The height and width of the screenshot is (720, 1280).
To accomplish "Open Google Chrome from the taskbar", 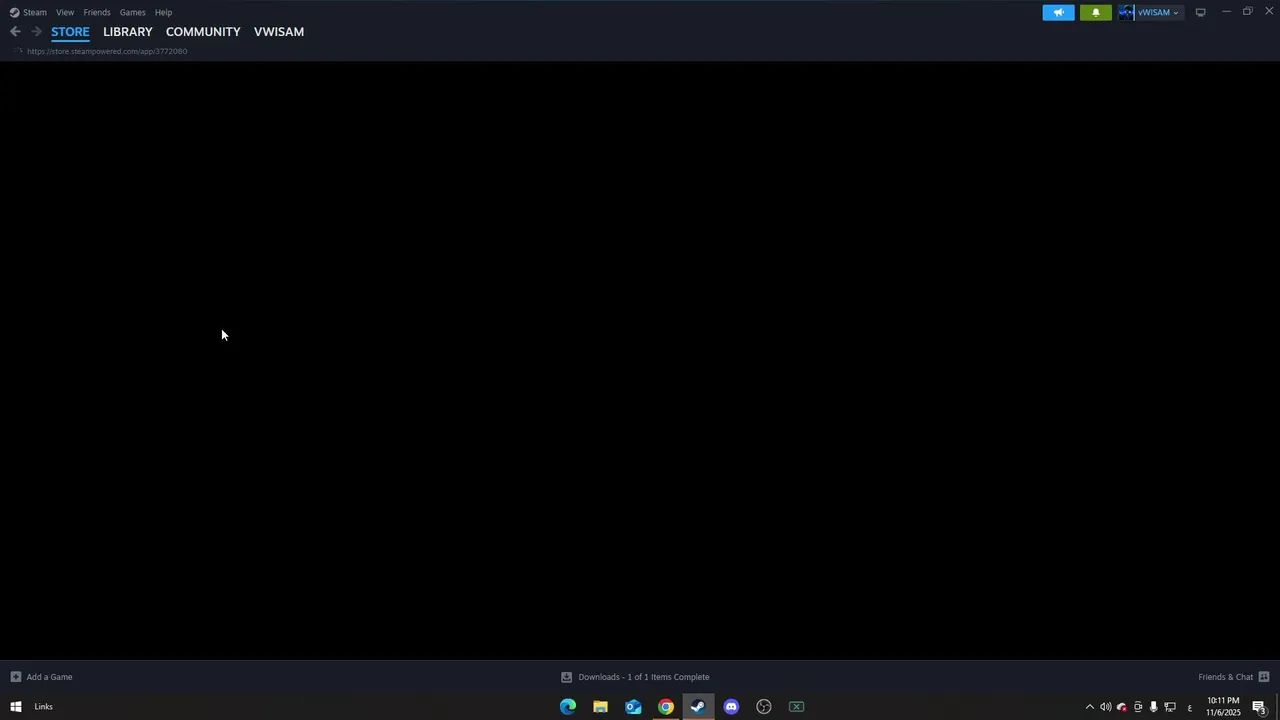I will tap(666, 707).
